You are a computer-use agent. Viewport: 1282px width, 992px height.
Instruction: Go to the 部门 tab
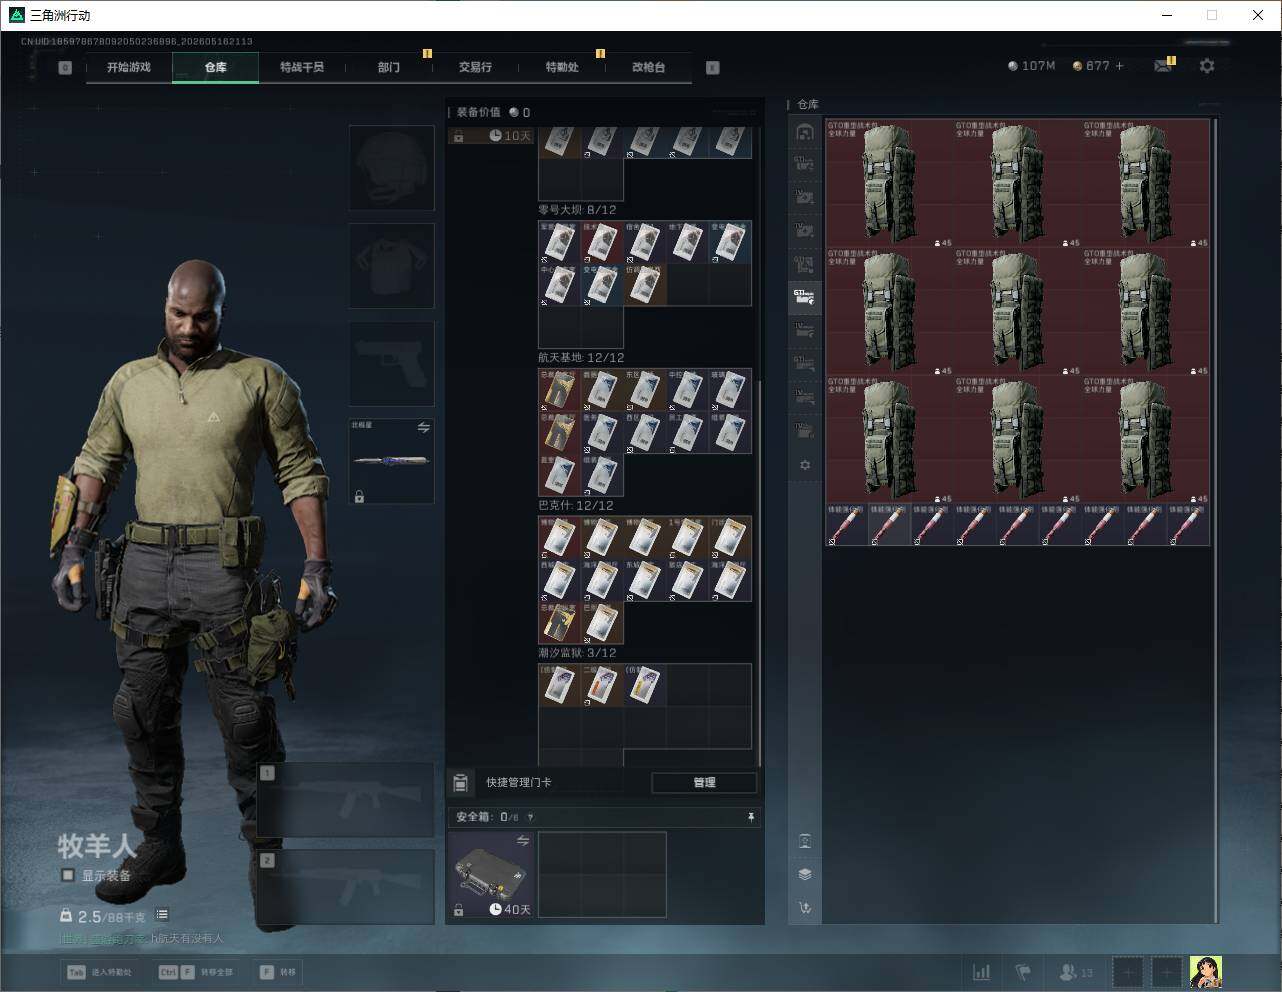point(389,67)
